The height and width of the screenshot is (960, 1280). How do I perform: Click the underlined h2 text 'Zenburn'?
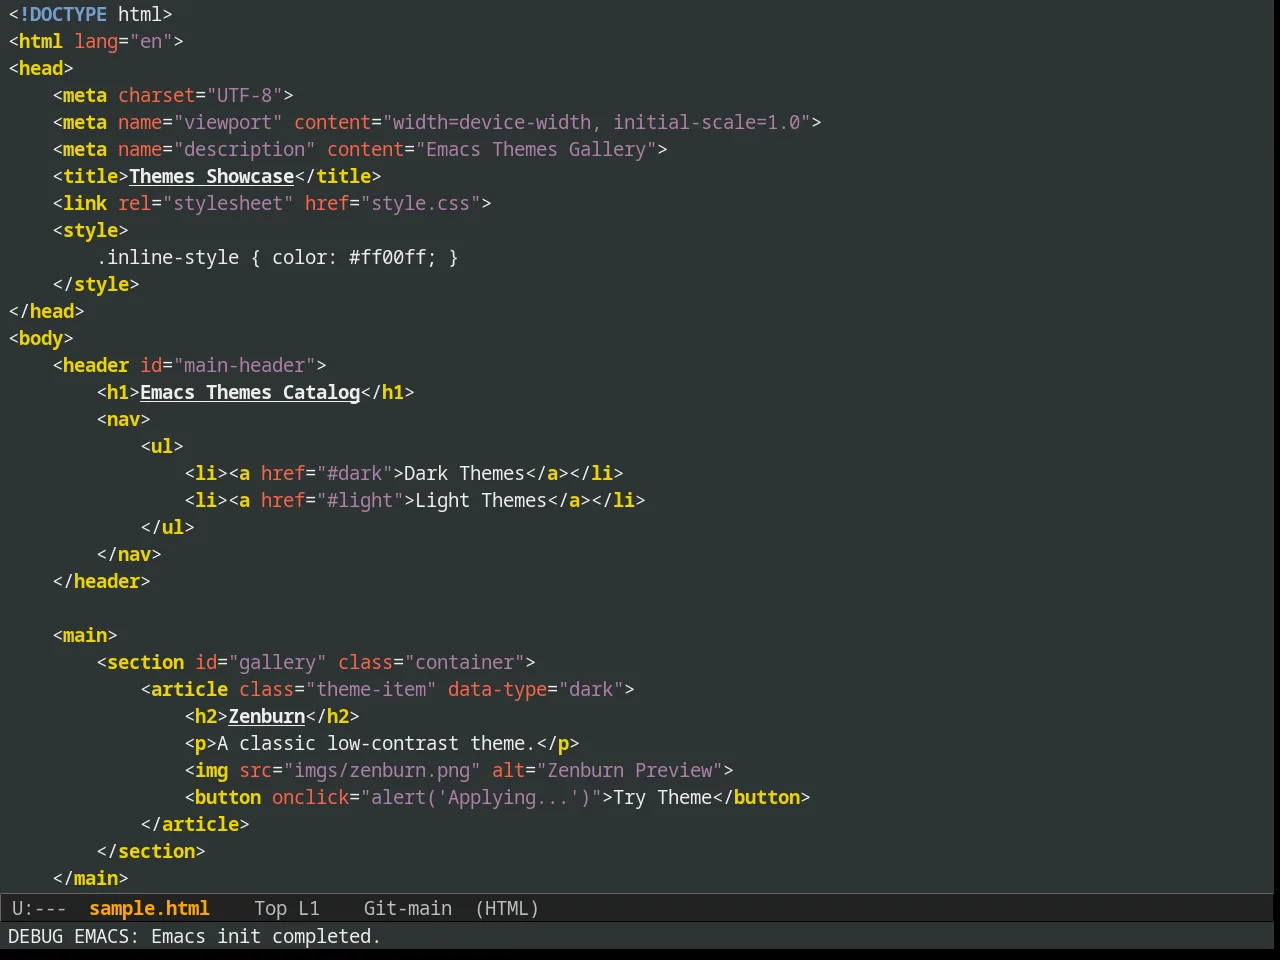[x=267, y=716]
